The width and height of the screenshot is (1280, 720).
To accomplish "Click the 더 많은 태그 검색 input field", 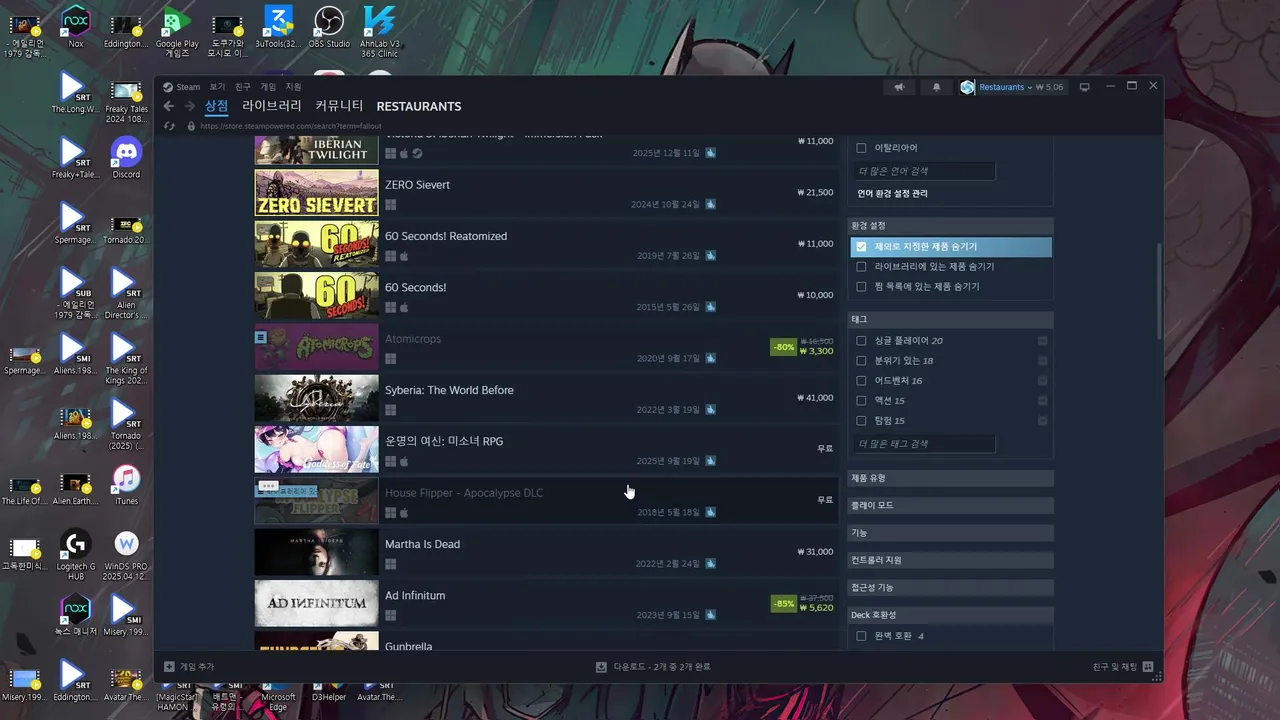I will [925, 443].
